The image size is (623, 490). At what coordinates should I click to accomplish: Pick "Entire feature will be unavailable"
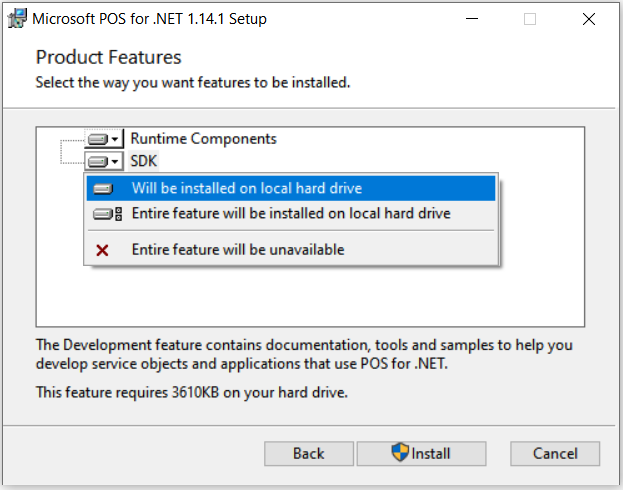pos(238,250)
